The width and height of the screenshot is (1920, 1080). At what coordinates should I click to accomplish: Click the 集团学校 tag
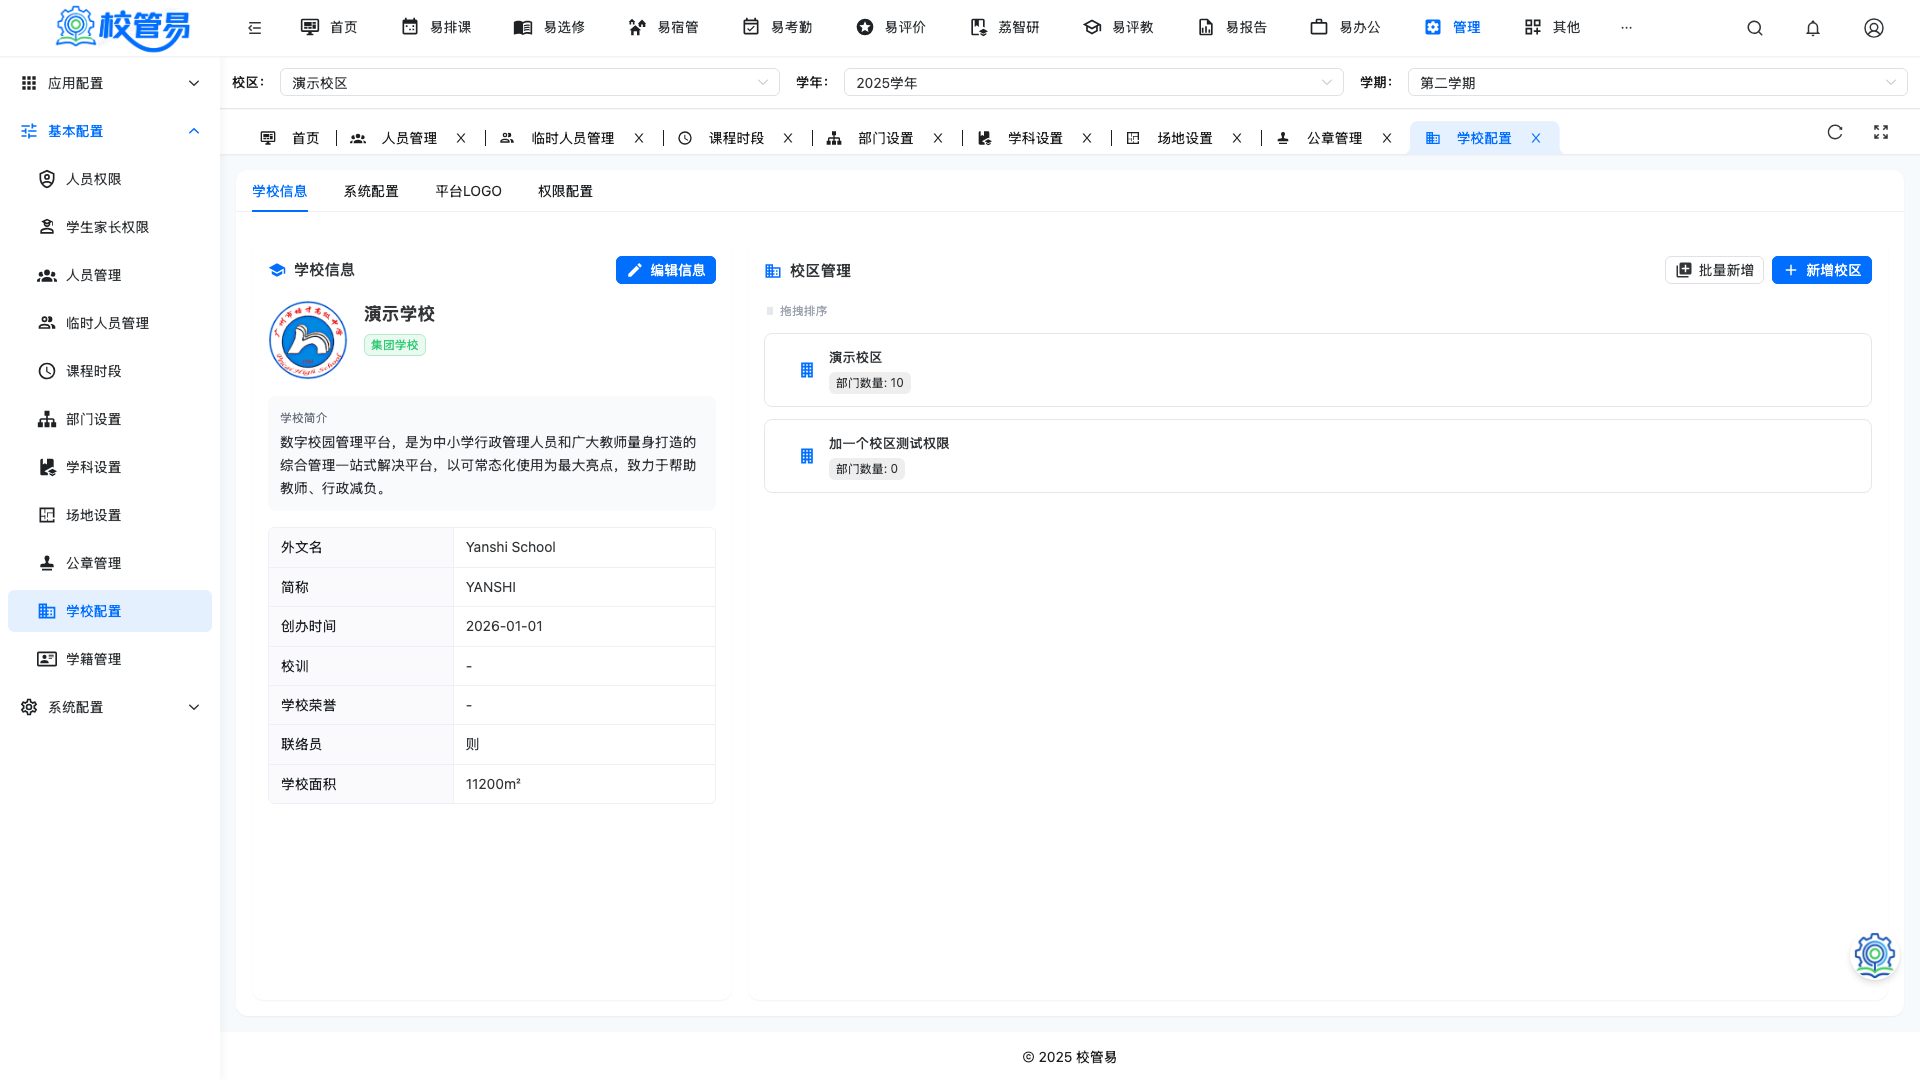pyautogui.click(x=395, y=345)
